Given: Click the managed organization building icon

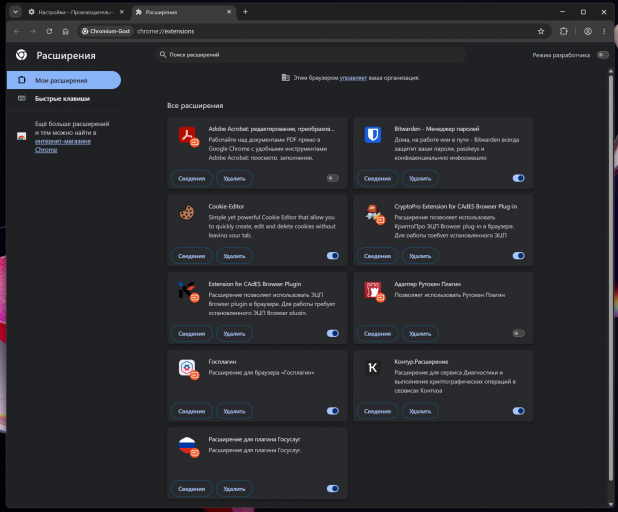Looking at the screenshot, I should tap(286, 78).
